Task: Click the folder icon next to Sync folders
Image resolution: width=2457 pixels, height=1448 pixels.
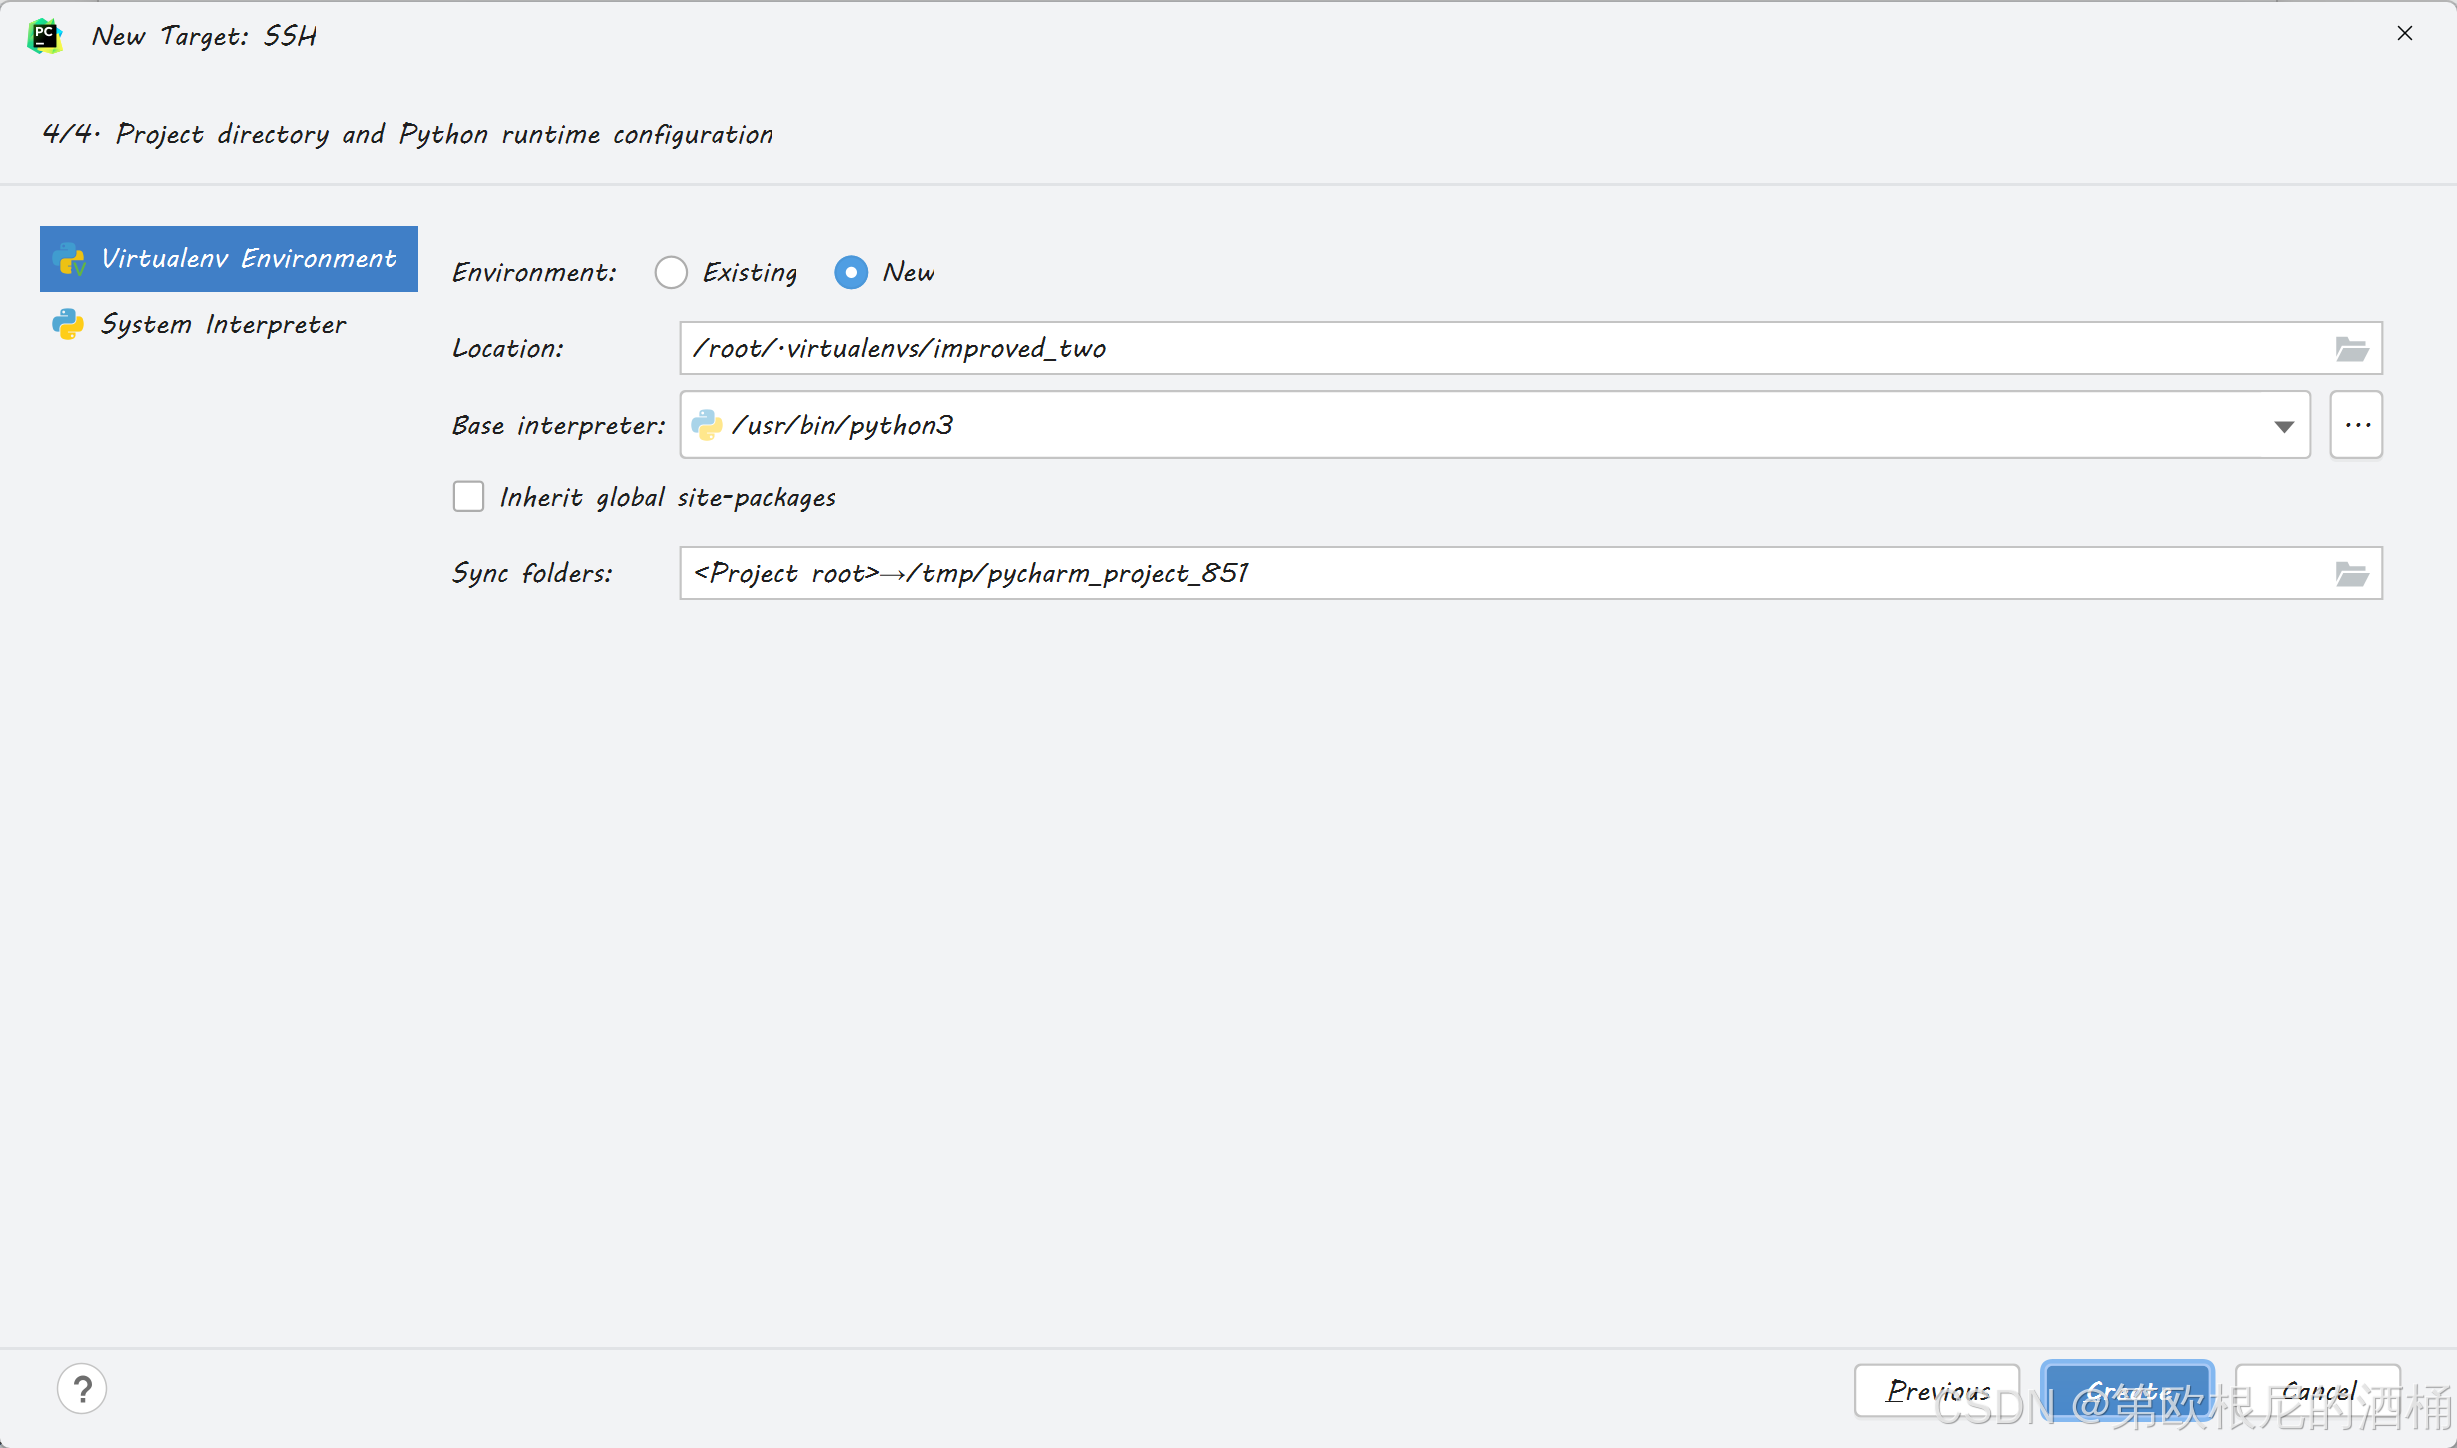Action: 2352,574
